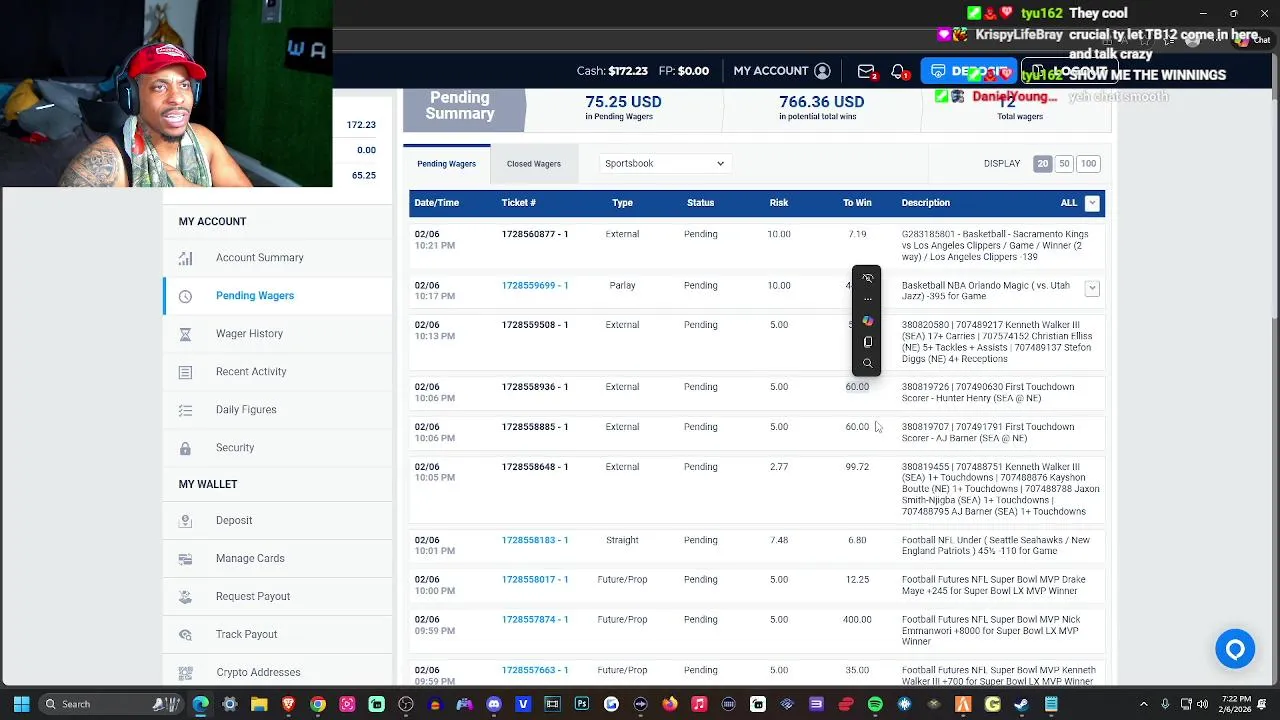
Task: Click the blue Deposit button in header
Action: tap(968, 71)
